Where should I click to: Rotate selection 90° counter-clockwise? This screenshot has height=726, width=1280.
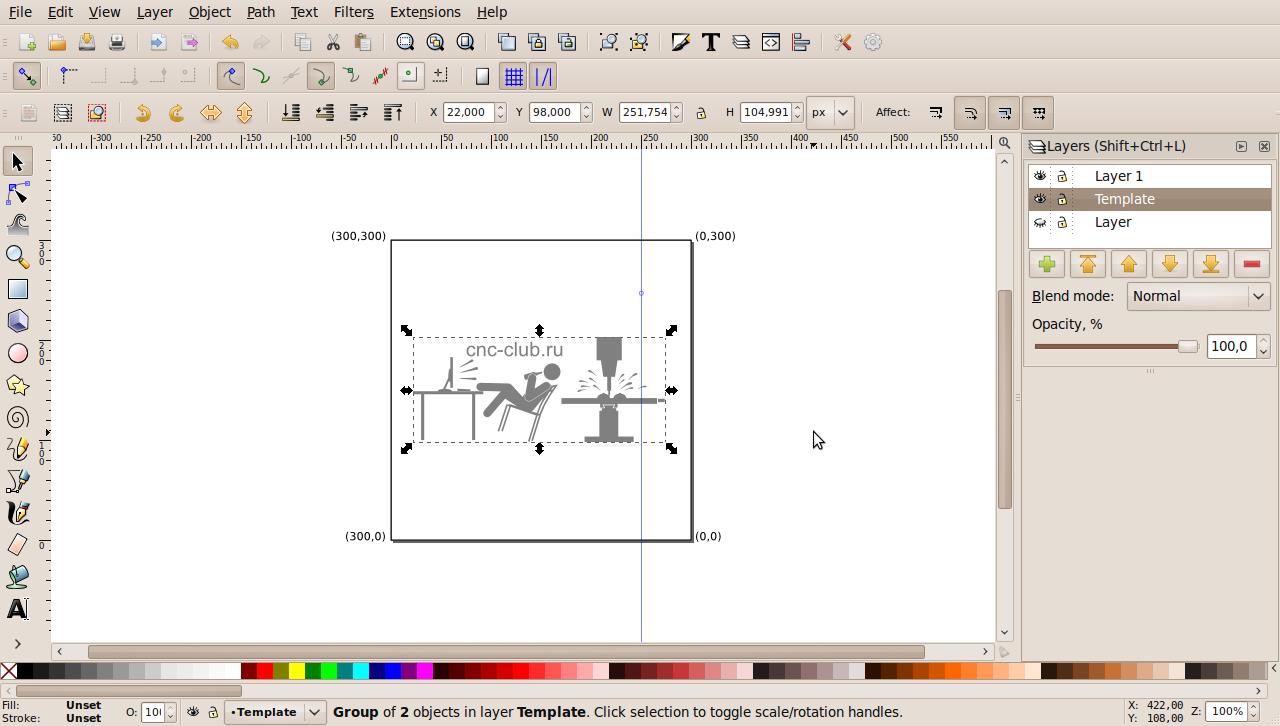(143, 113)
